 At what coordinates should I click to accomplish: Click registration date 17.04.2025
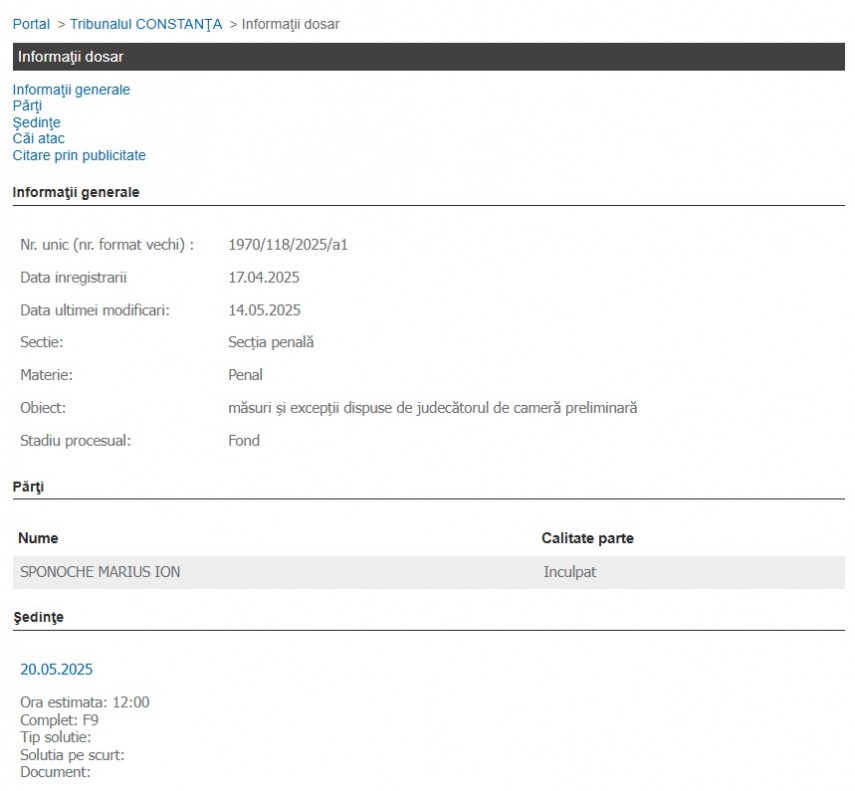[263, 277]
